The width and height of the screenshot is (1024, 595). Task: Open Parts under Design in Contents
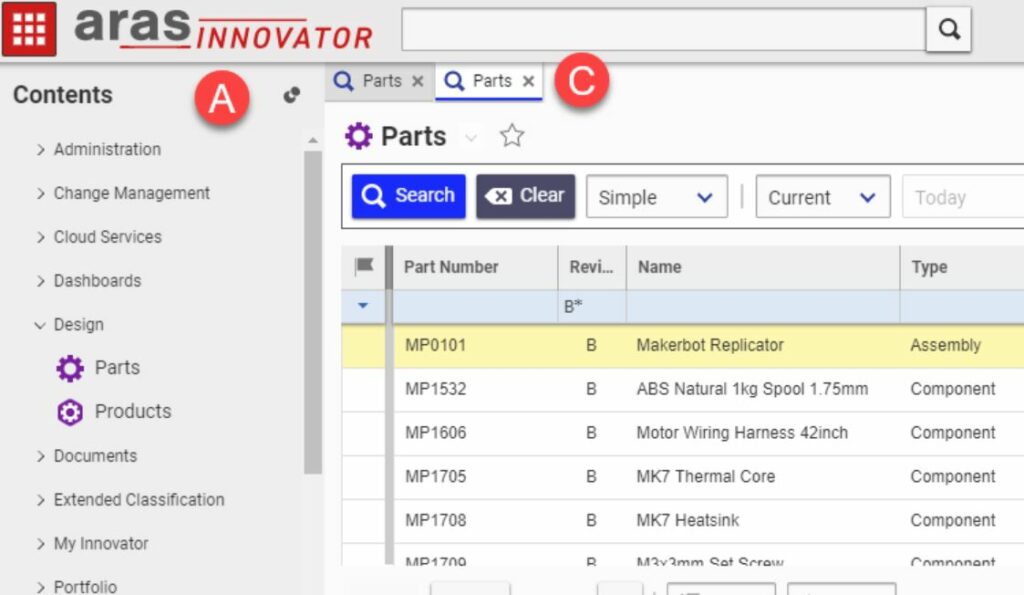point(118,368)
